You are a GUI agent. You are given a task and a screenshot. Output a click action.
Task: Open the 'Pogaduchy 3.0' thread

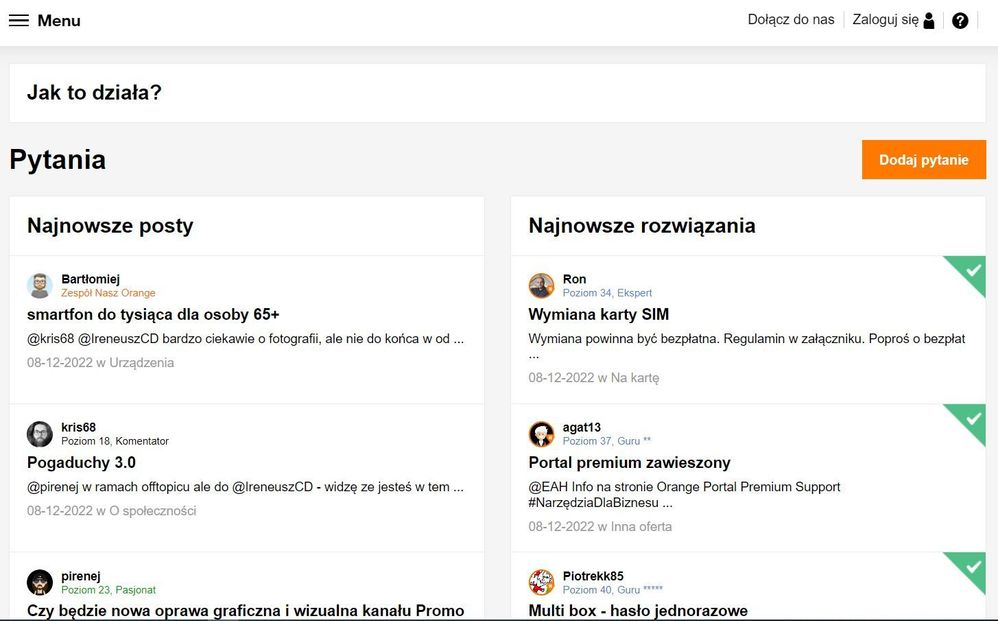(x=82, y=462)
